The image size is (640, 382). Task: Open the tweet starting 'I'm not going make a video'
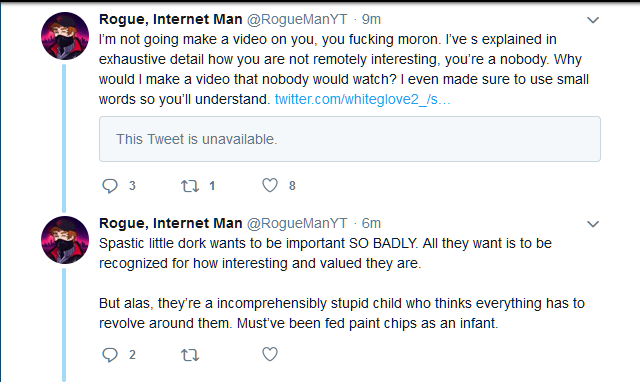[344, 69]
